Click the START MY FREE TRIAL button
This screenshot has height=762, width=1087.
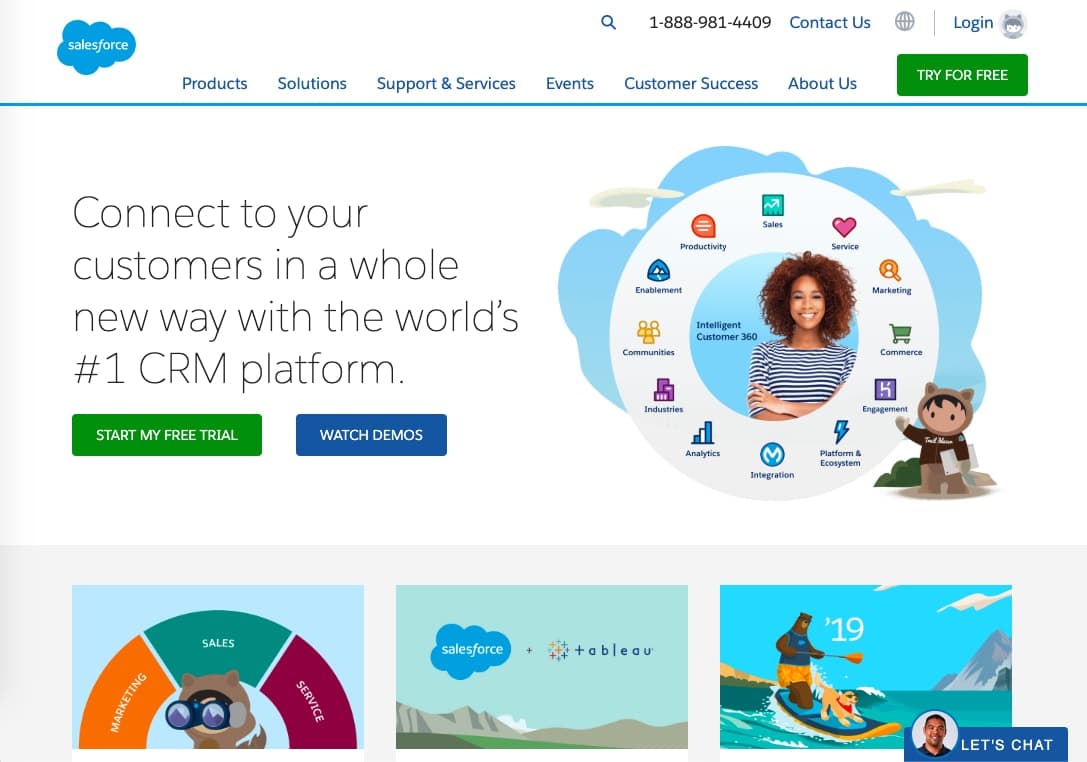click(x=166, y=435)
